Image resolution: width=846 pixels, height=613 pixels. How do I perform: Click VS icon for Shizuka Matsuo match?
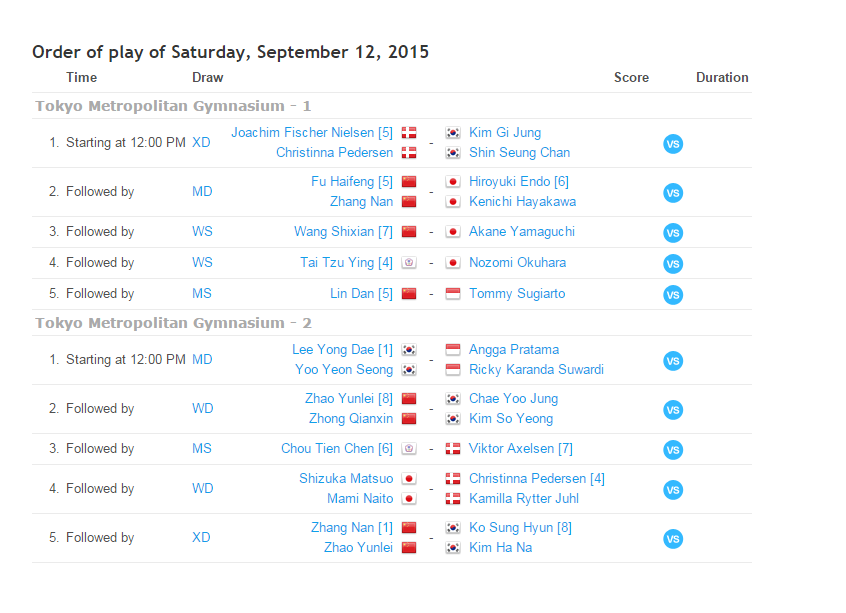[673, 490]
